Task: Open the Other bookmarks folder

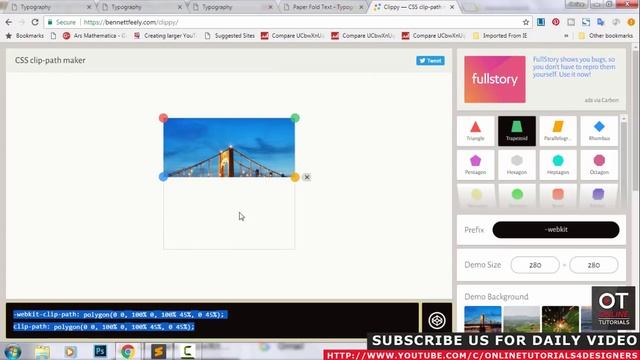Action: [x=606, y=36]
